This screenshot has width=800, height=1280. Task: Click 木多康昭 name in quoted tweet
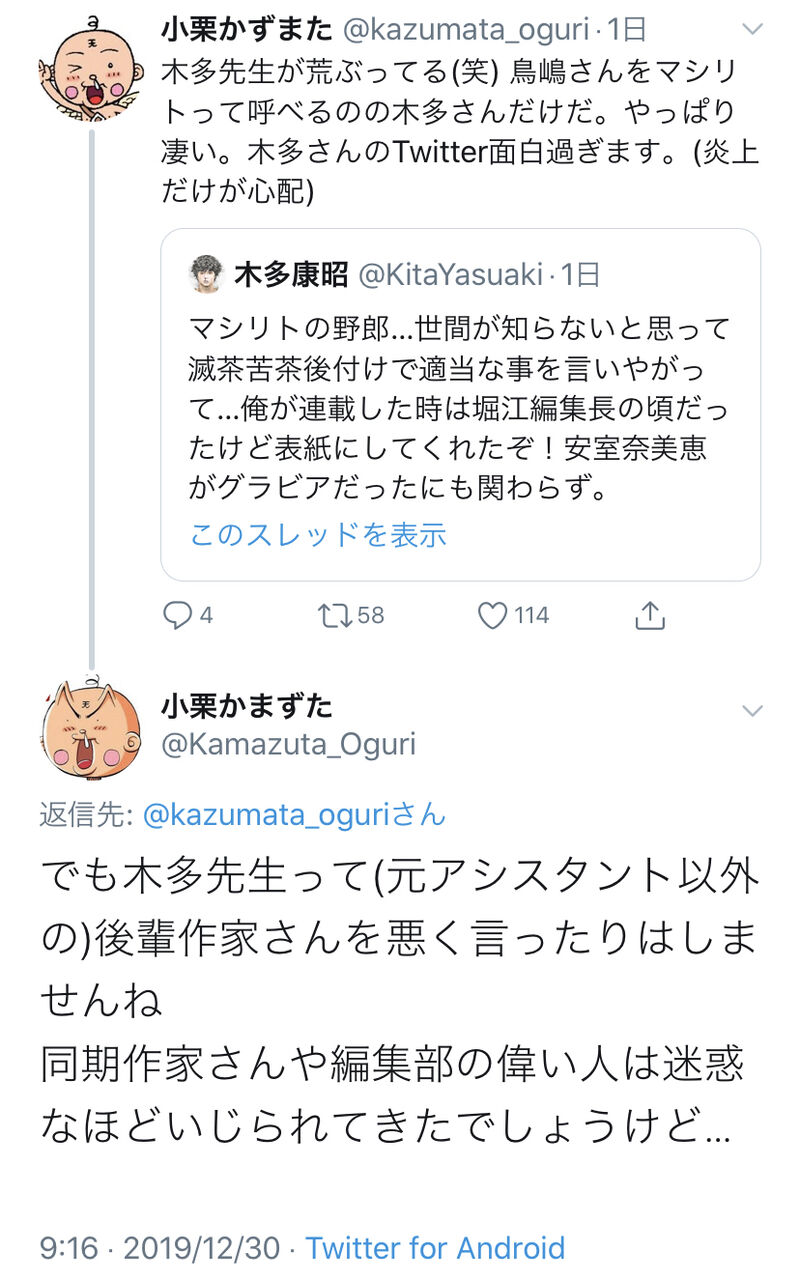click(x=291, y=275)
